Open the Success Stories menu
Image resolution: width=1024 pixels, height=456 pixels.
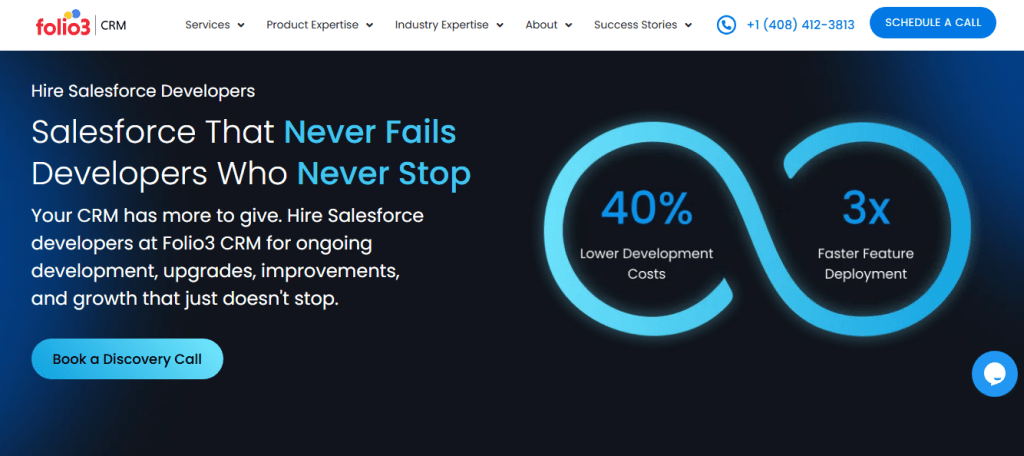(635, 25)
